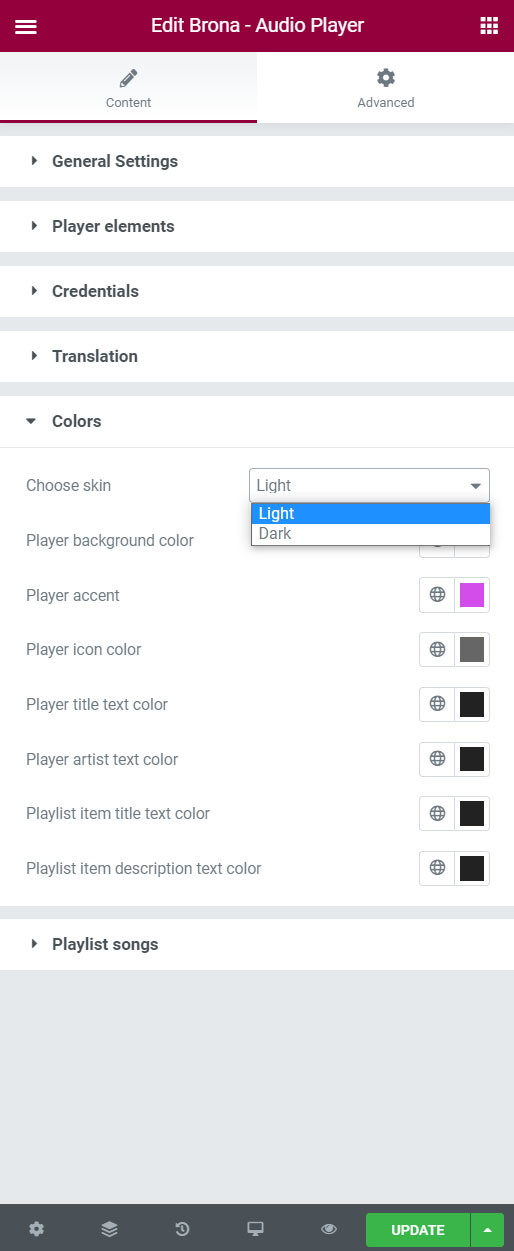The image size is (514, 1251).
Task: Open the Player accent magenta swatch
Action: point(472,595)
